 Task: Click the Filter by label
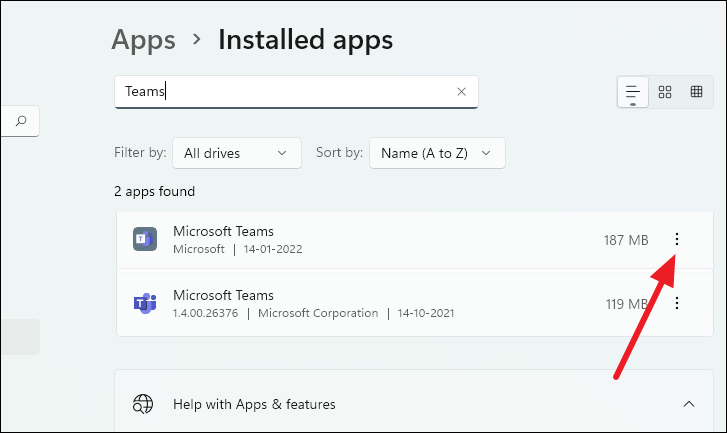[x=140, y=153]
